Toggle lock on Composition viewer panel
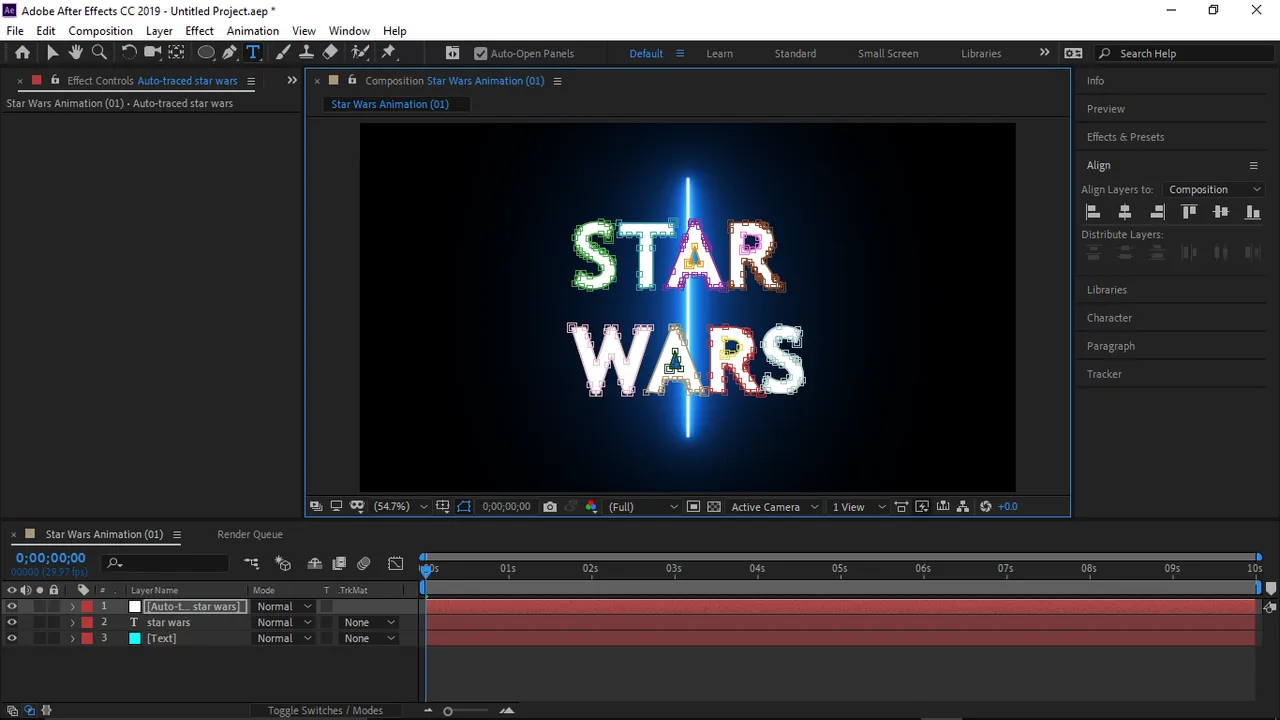The image size is (1280, 720). (352, 81)
